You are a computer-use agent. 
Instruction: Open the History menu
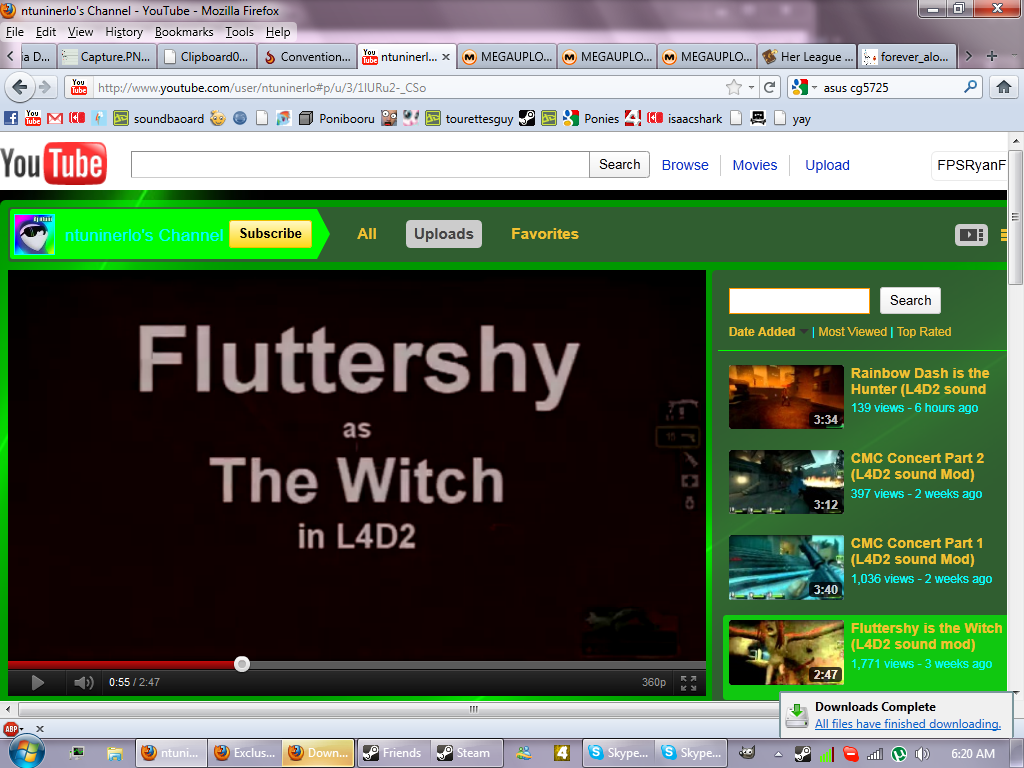(x=123, y=32)
